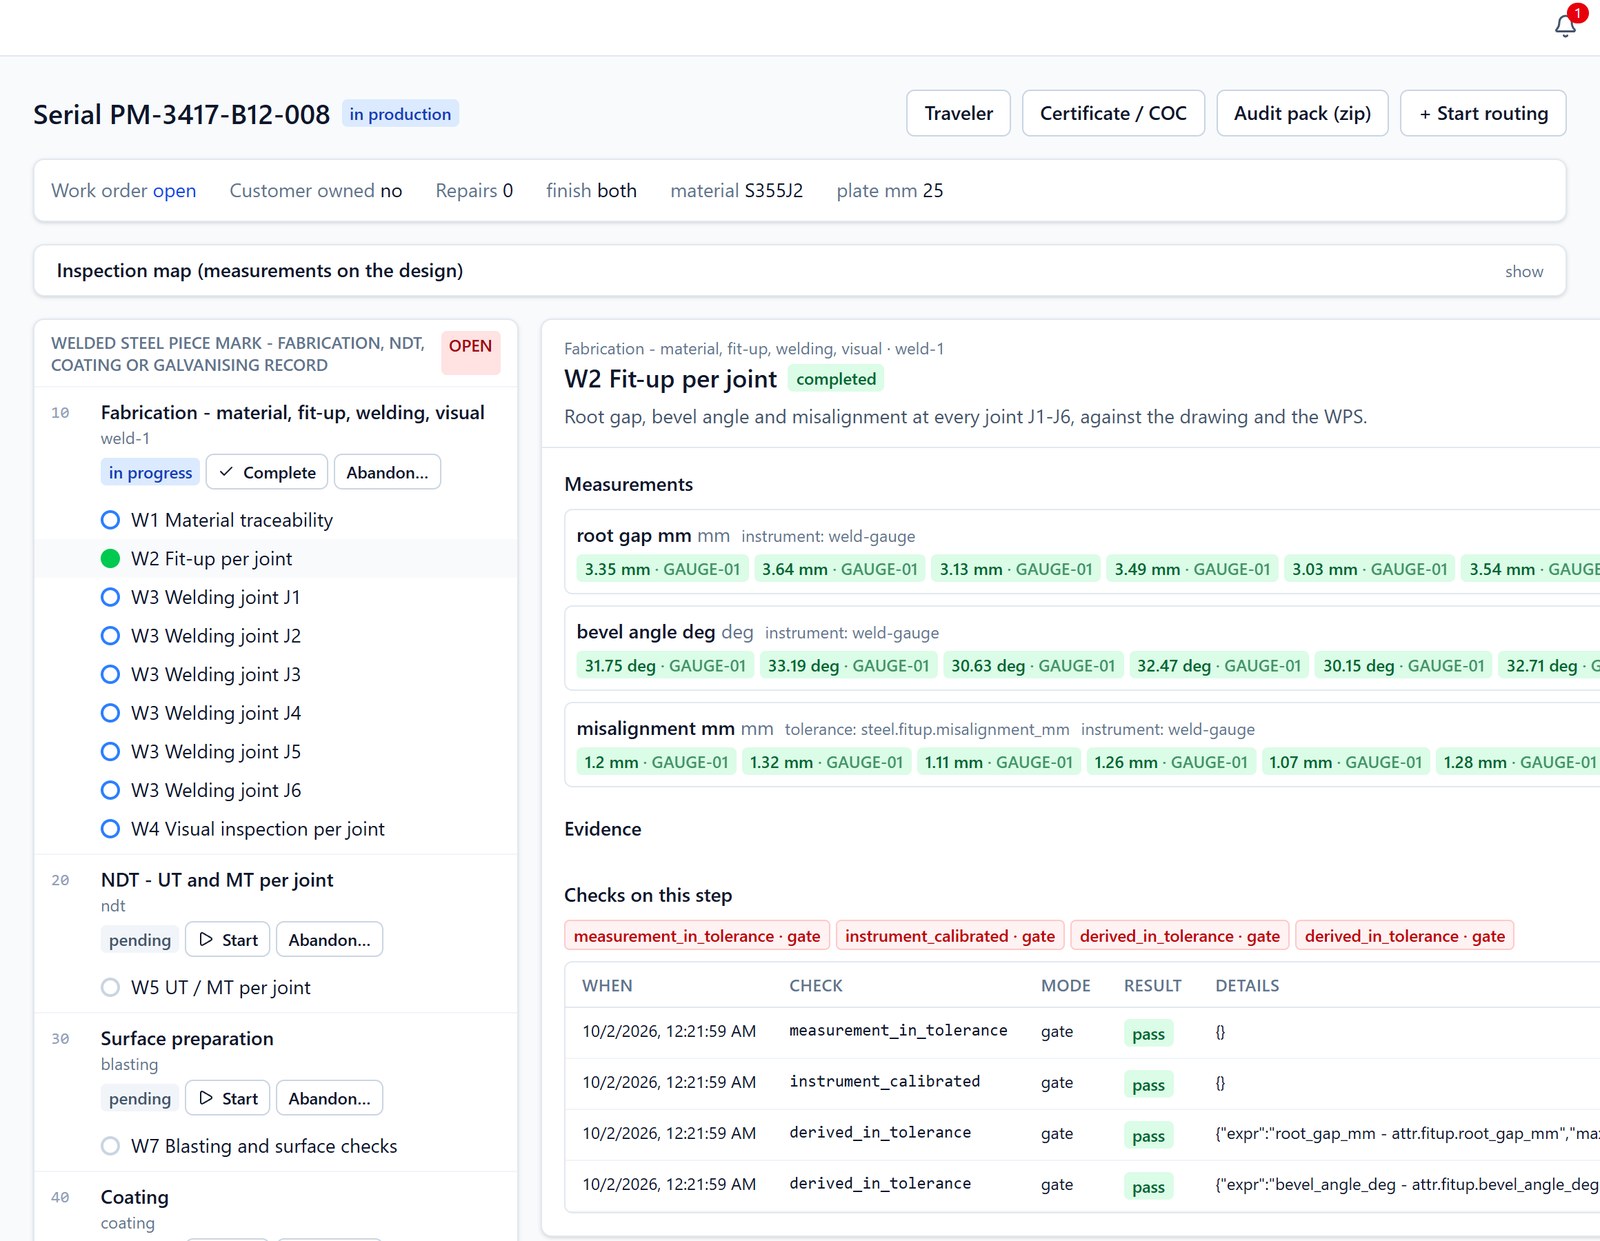This screenshot has width=1600, height=1241.
Task: Click the 1.2 mm GAUGE-01 misalignment reading
Action: (656, 762)
